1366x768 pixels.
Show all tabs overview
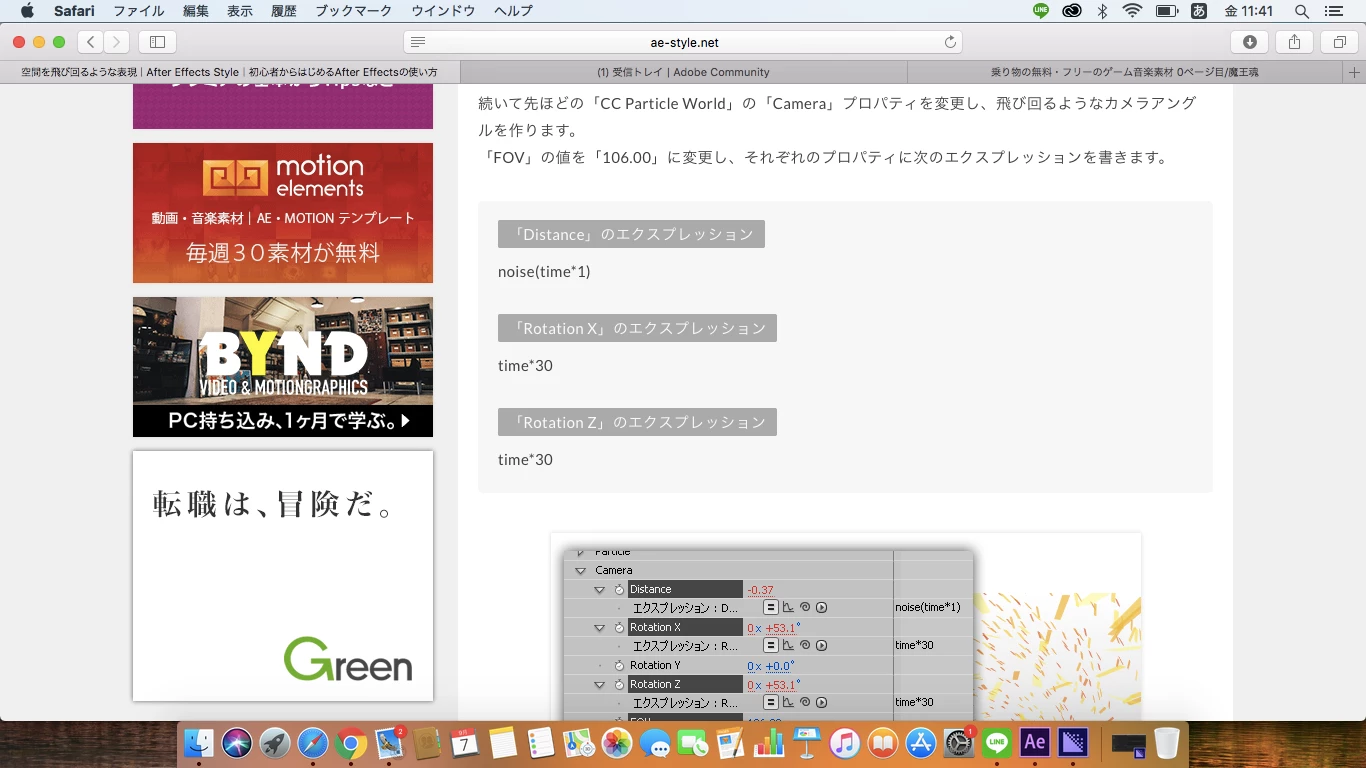(1339, 42)
